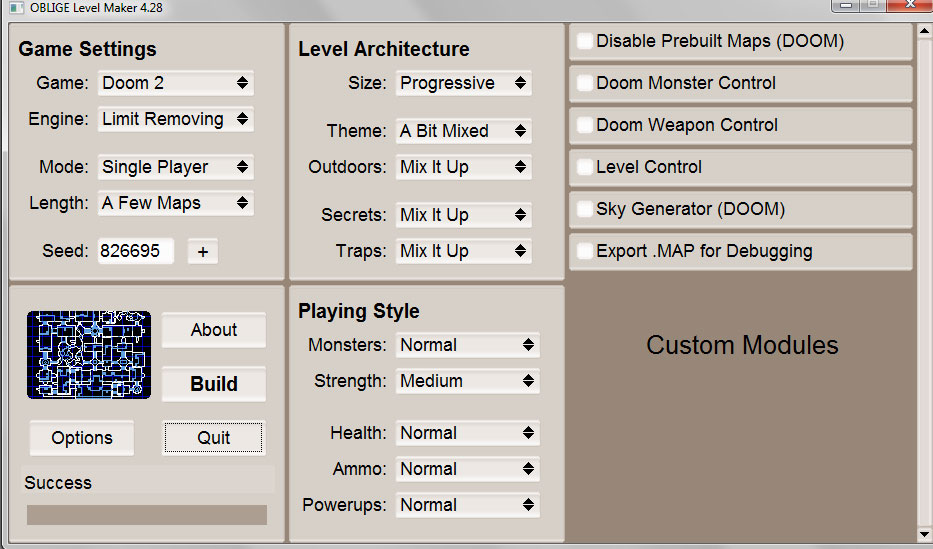Open the Game dropdown showing Doom 2
This screenshot has height=549, width=933.
point(176,83)
